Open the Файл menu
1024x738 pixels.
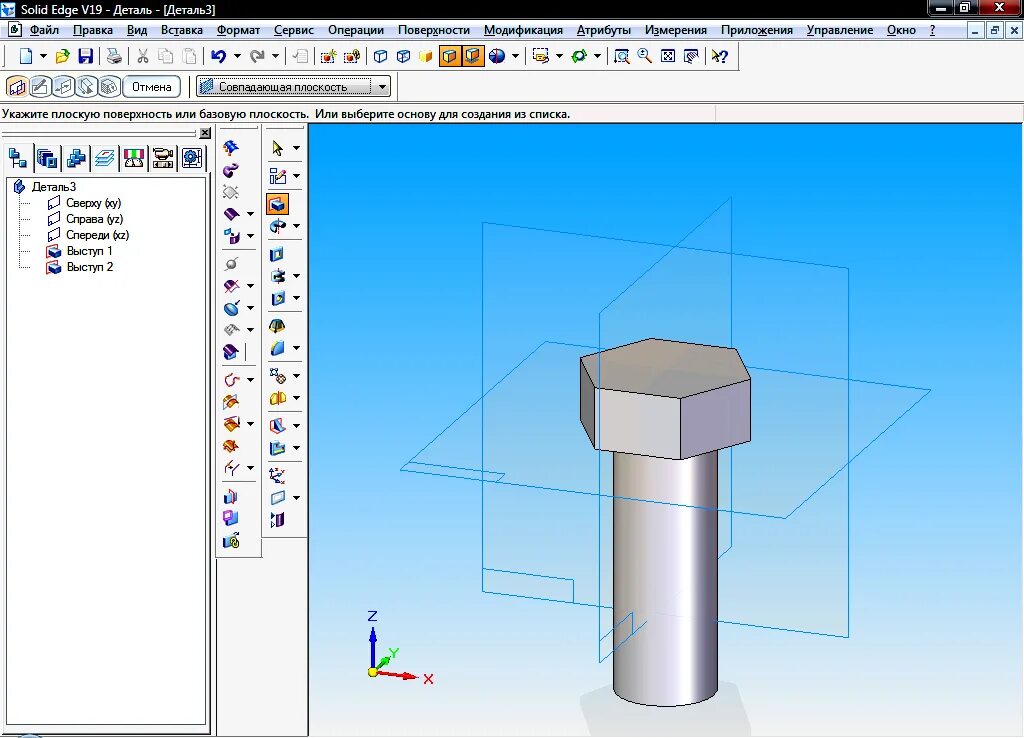point(44,30)
